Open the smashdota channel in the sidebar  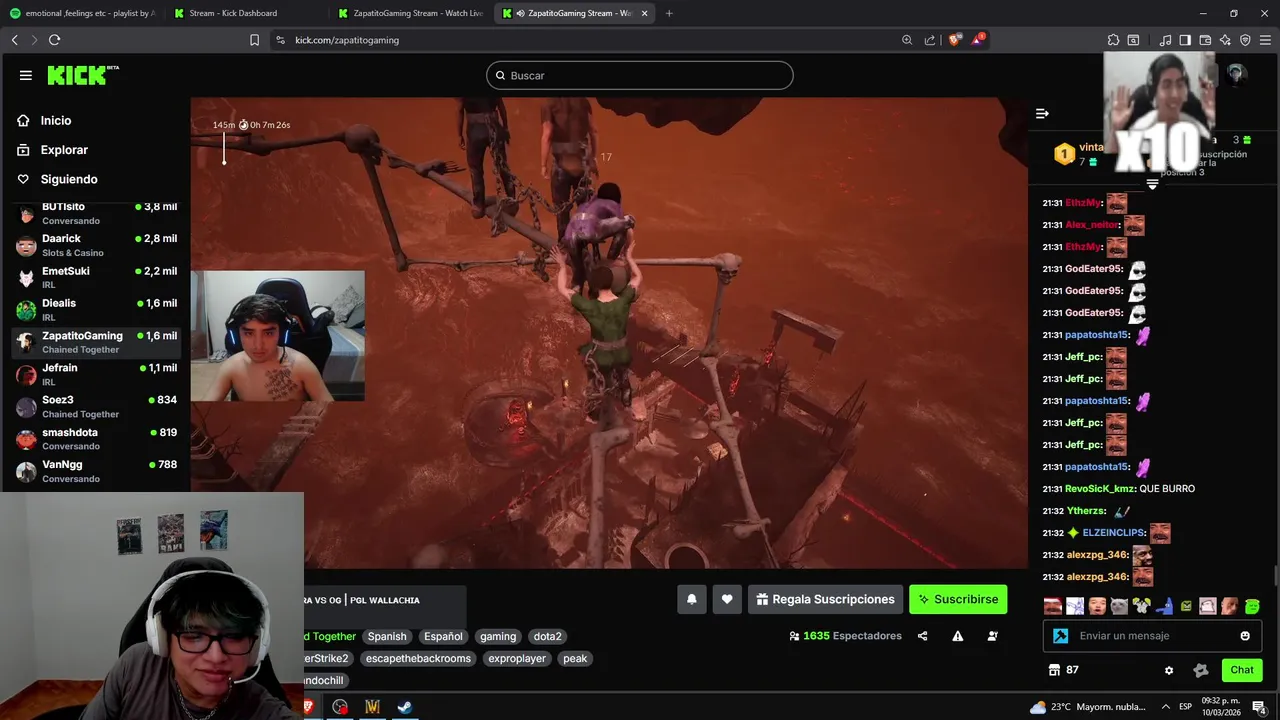pyautogui.click(x=96, y=439)
